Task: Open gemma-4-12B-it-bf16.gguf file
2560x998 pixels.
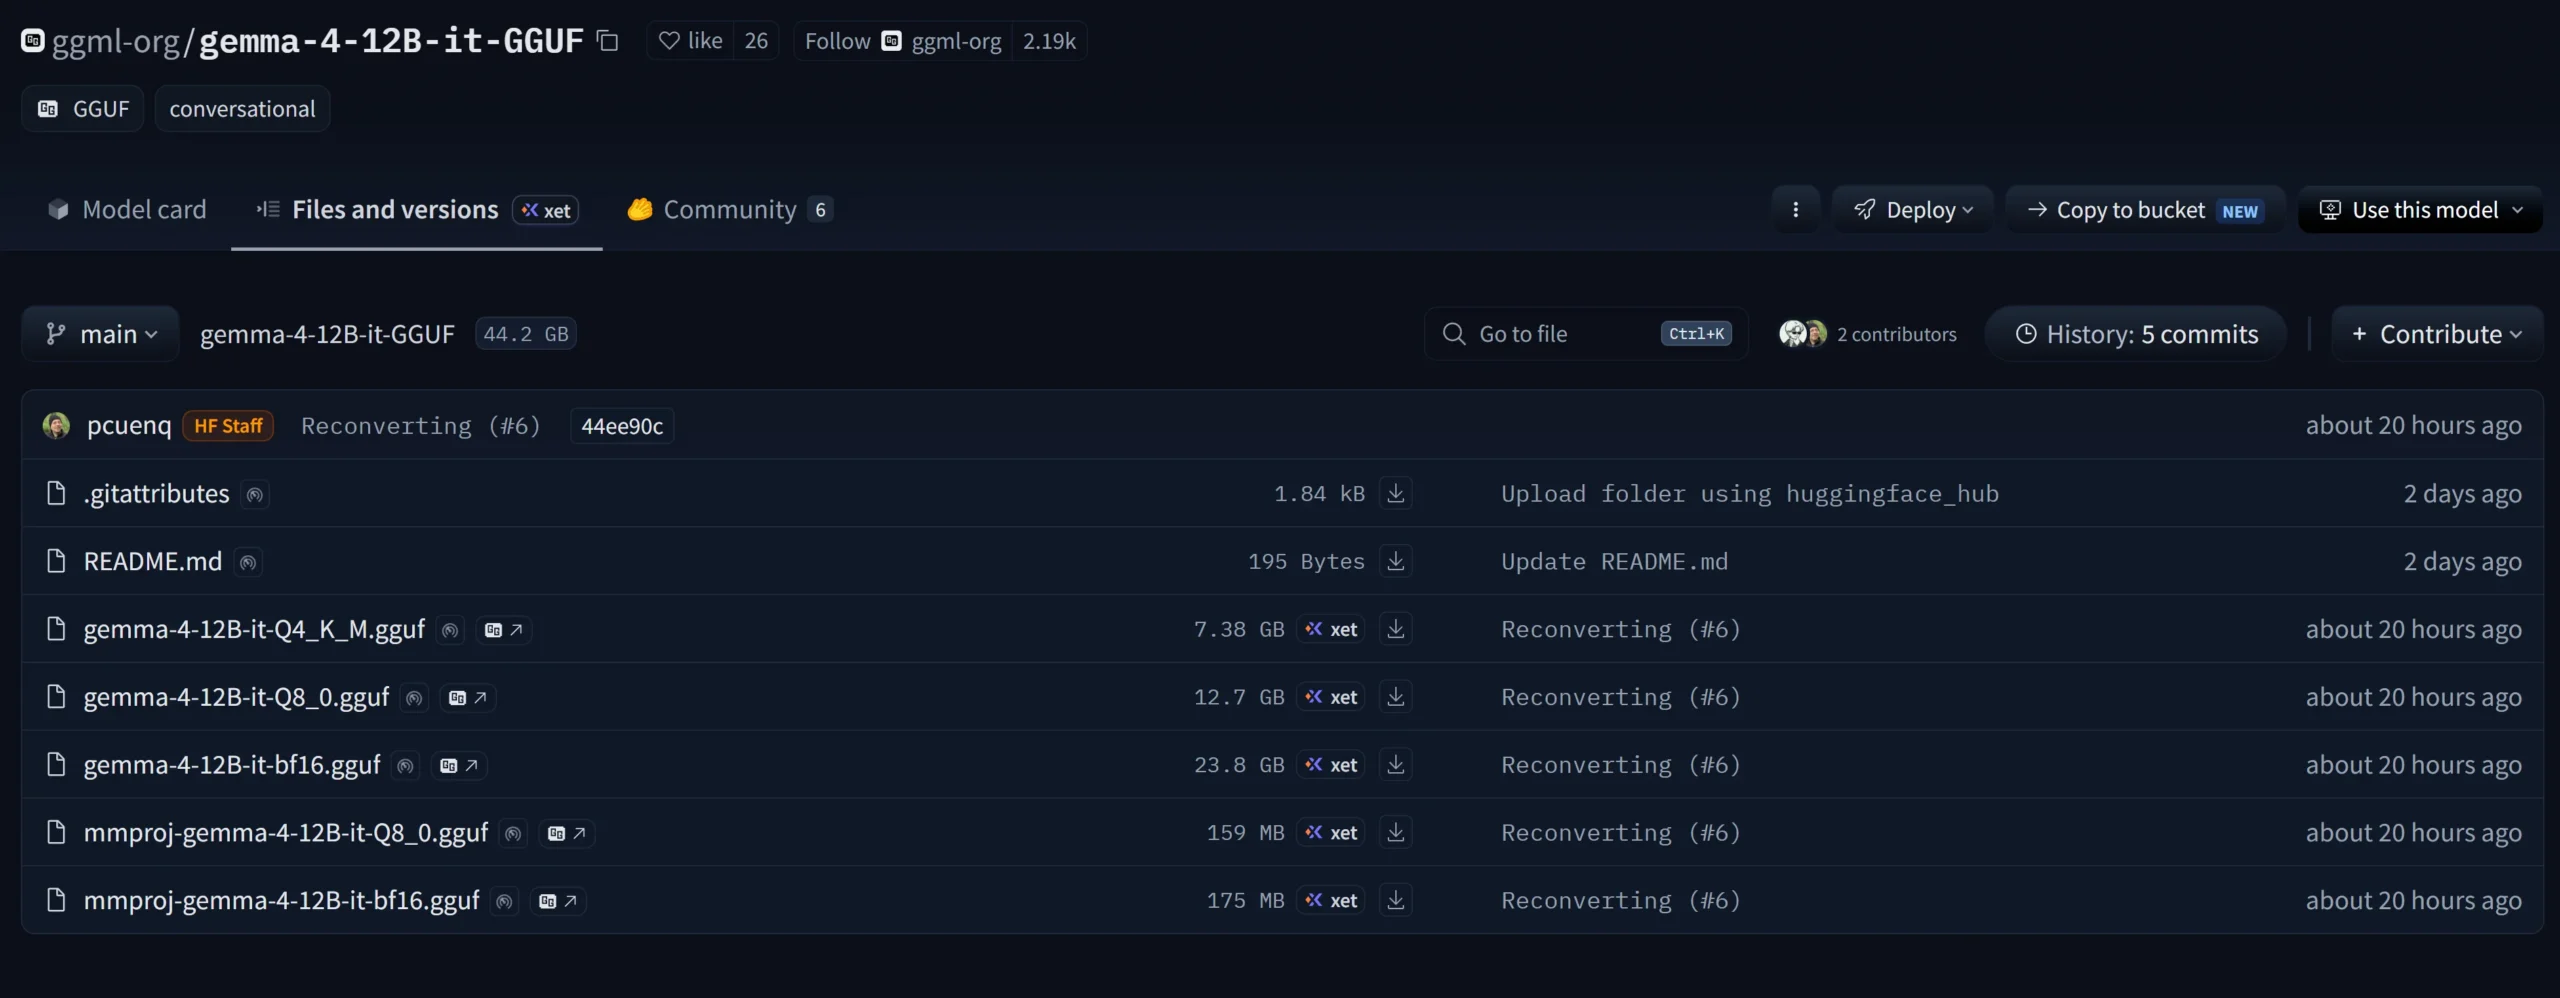Action: (x=232, y=766)
